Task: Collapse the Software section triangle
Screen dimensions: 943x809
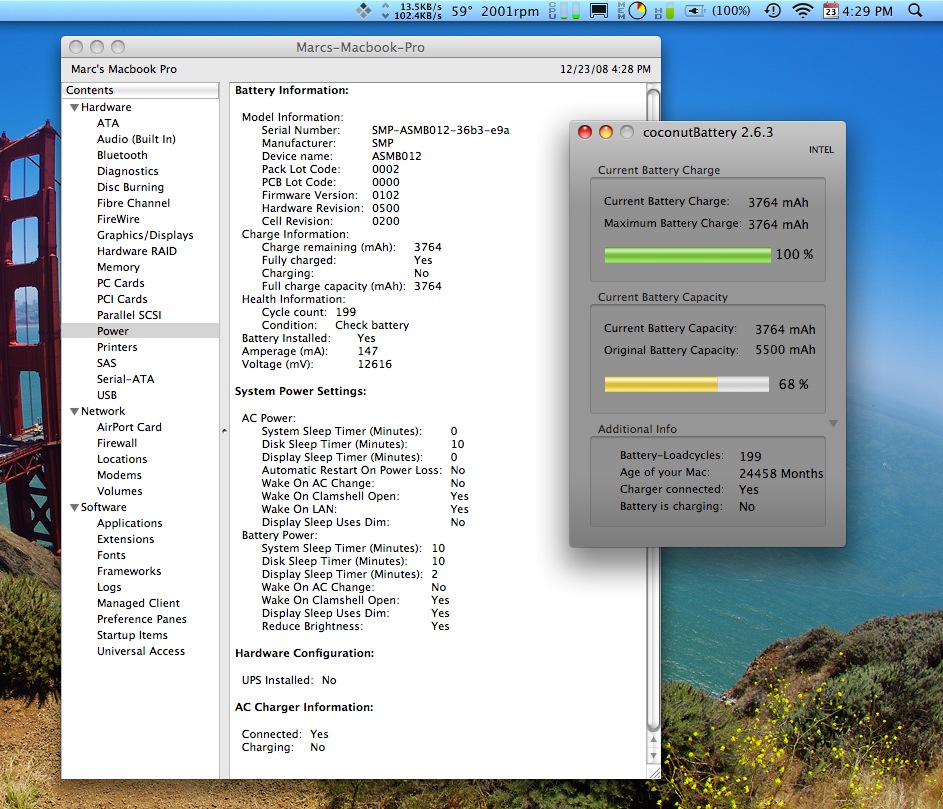Action: [x=75, y=508]
